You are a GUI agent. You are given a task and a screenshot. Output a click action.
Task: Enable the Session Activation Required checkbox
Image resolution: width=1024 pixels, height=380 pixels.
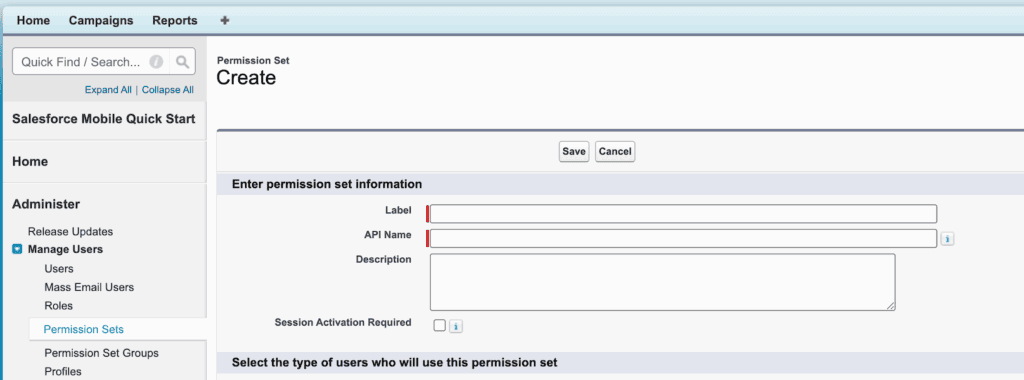(x=440, y=325)
